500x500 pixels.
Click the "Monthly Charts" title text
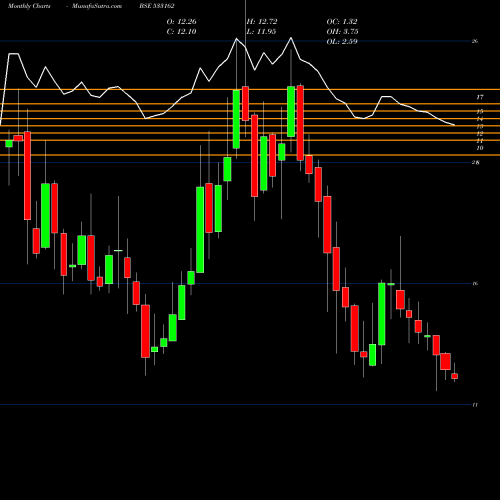pos(29,6)
